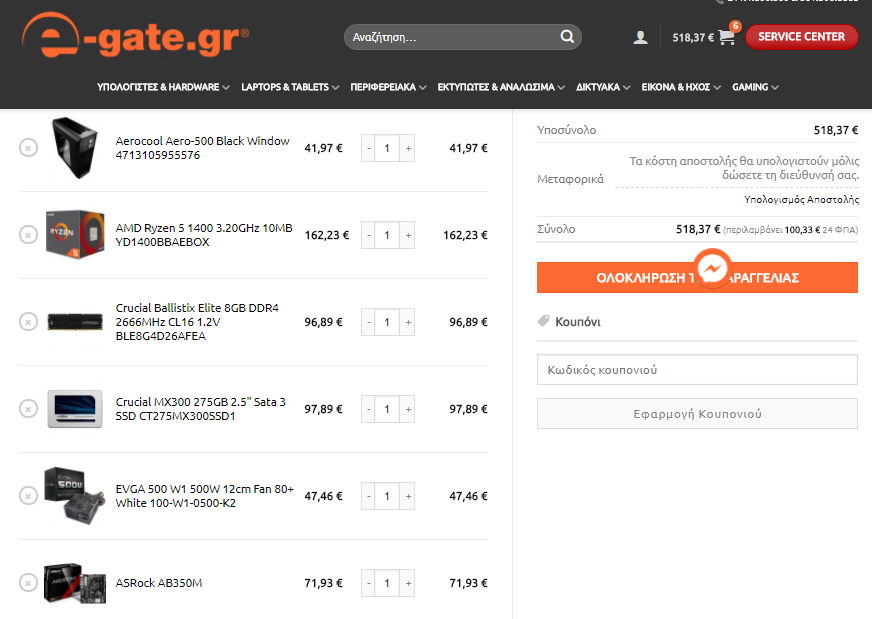Remove ASRock AB350M from cart
872x619 pixels.
[x=28, y=583]
